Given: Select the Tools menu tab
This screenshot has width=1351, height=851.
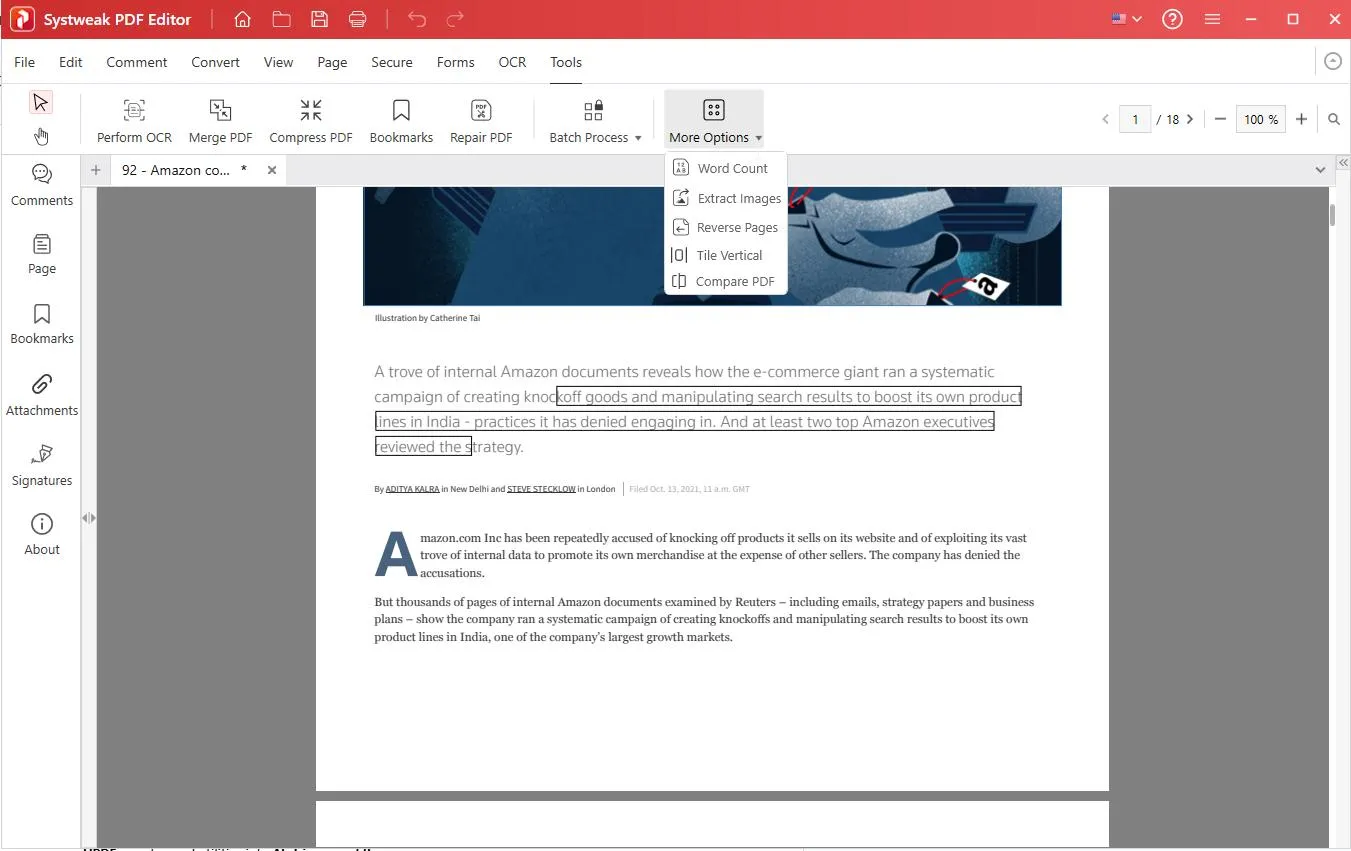Looking at the screenshot, I should (566, 62).
